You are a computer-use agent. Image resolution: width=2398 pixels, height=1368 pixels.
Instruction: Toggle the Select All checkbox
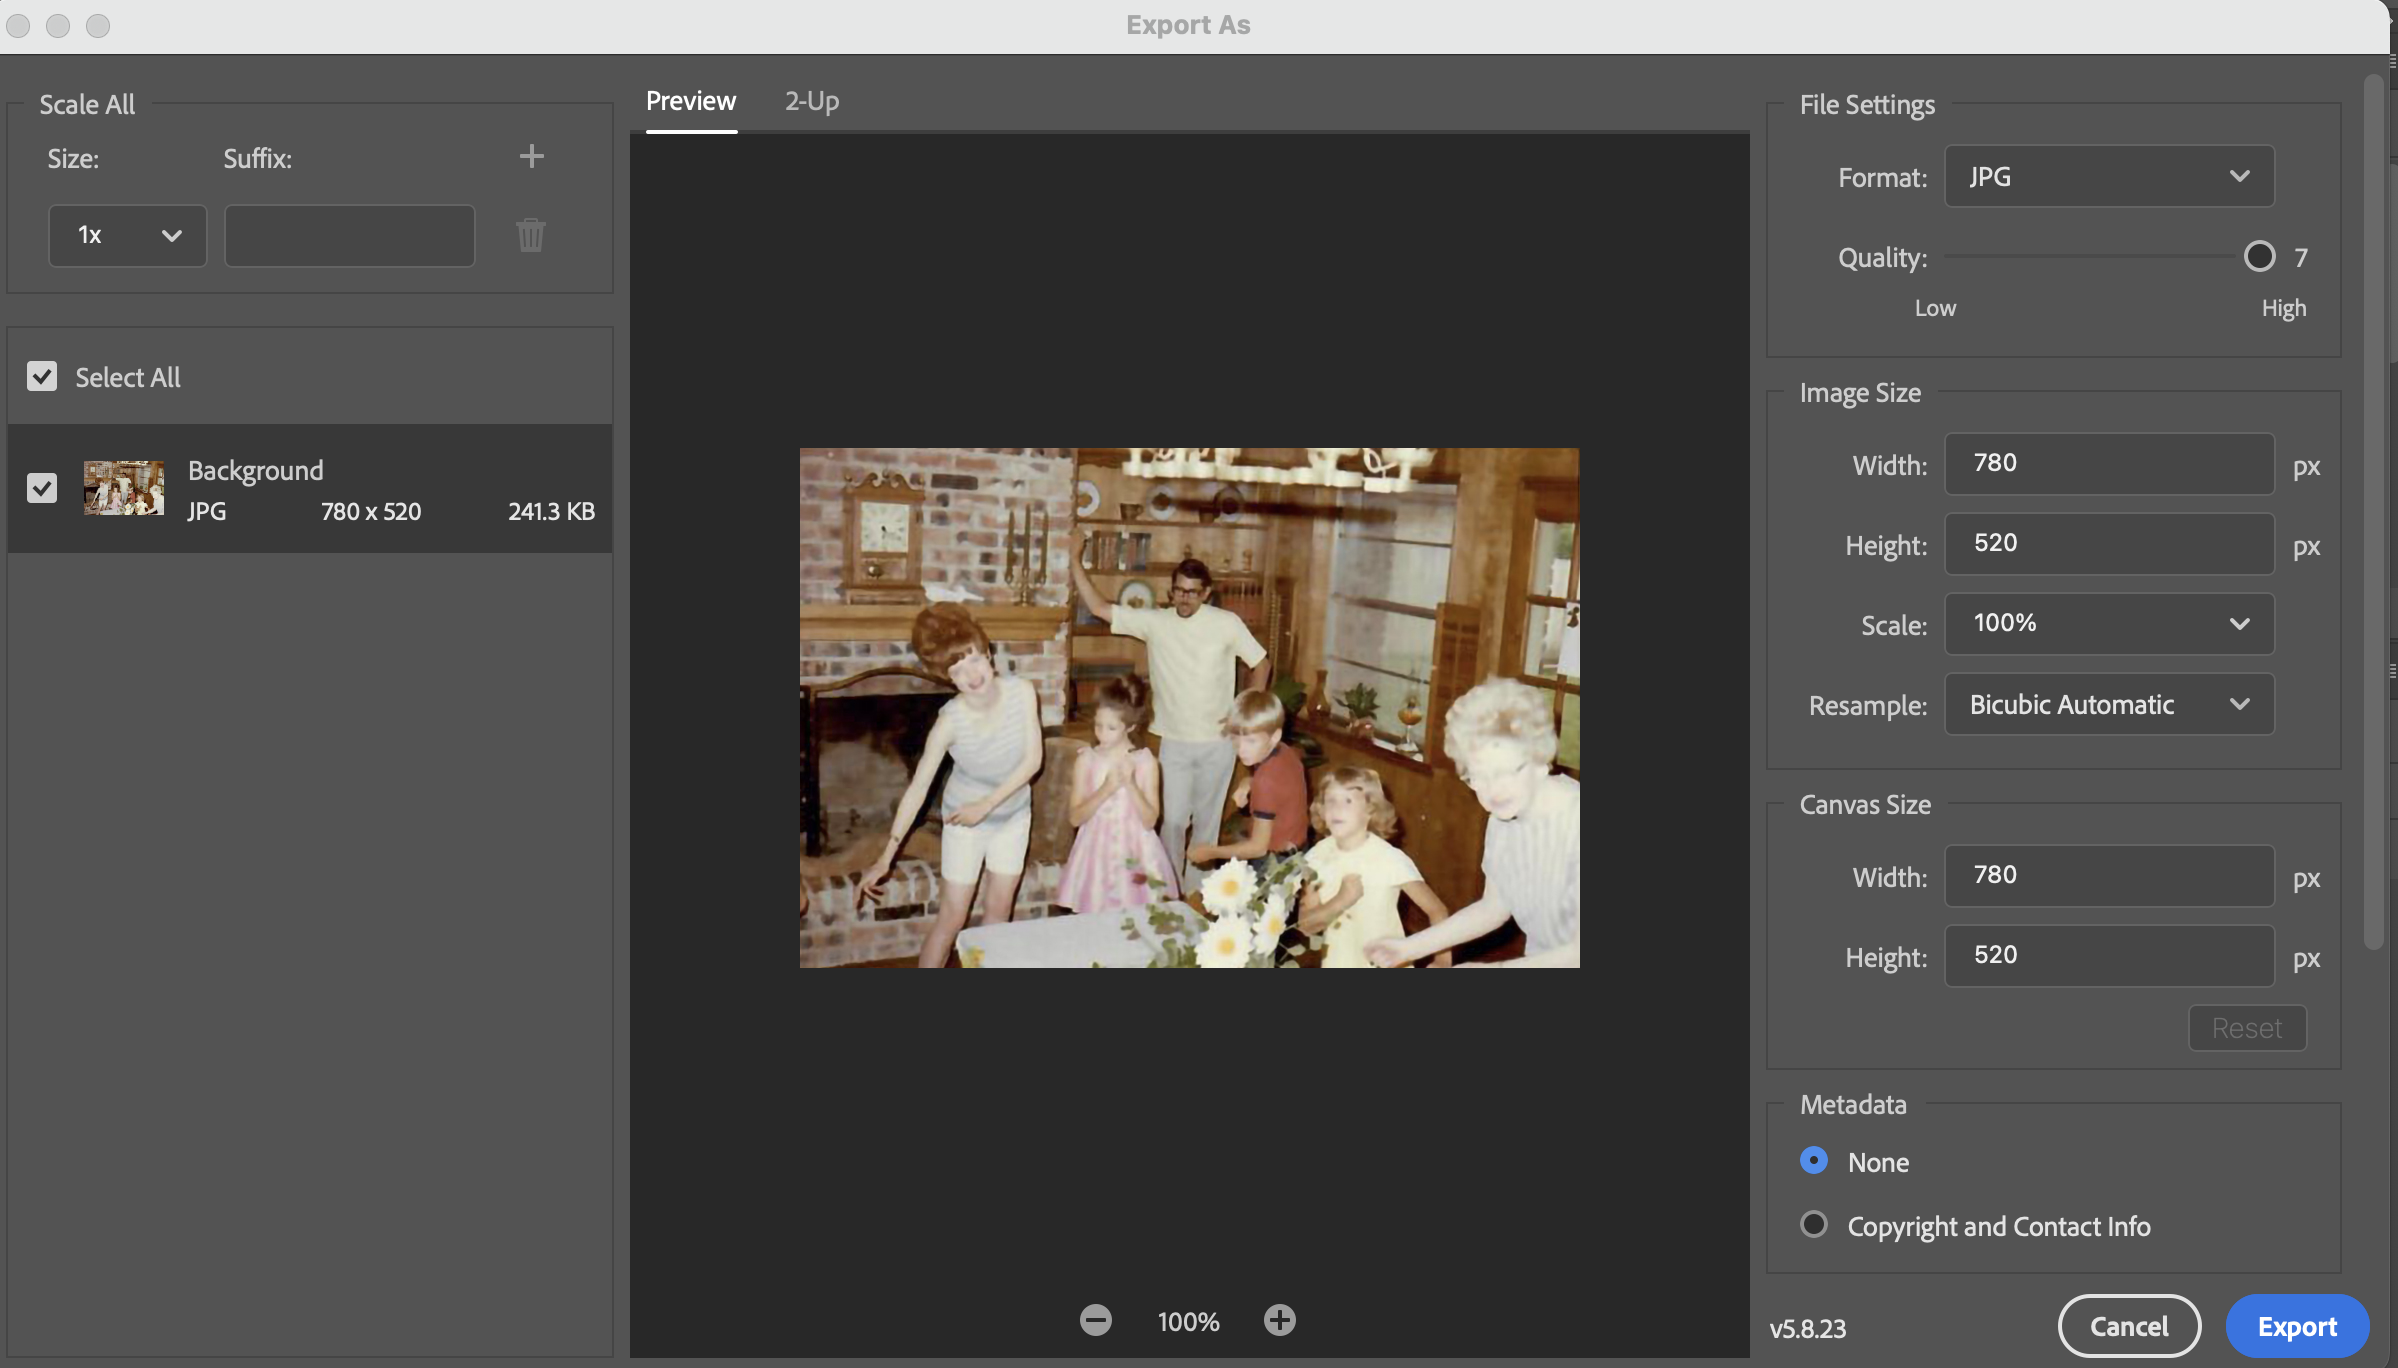click(x=42, y=377)
